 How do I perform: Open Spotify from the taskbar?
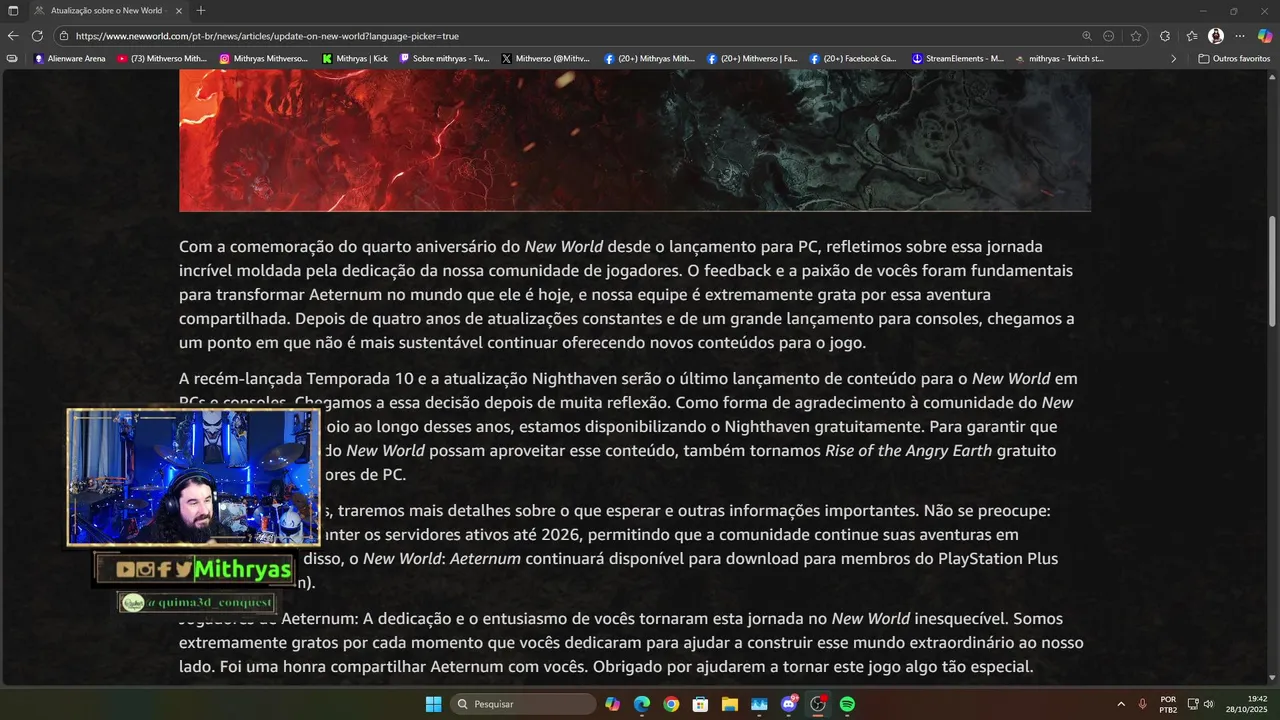click(x=847, y=704)
